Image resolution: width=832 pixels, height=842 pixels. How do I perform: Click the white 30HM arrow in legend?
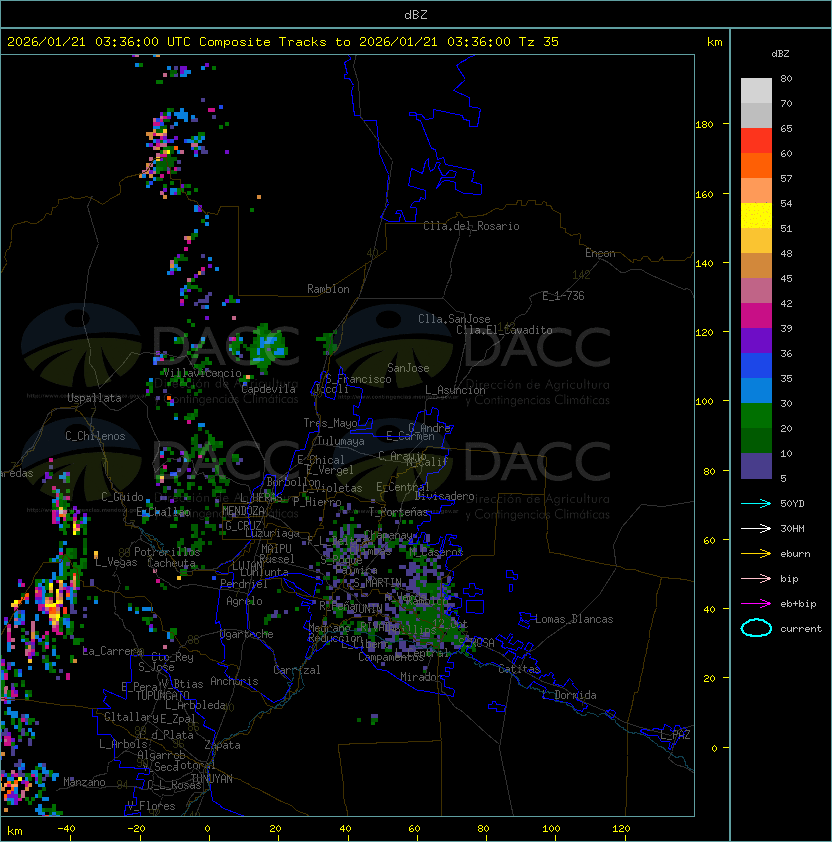[x=756, y=528]
